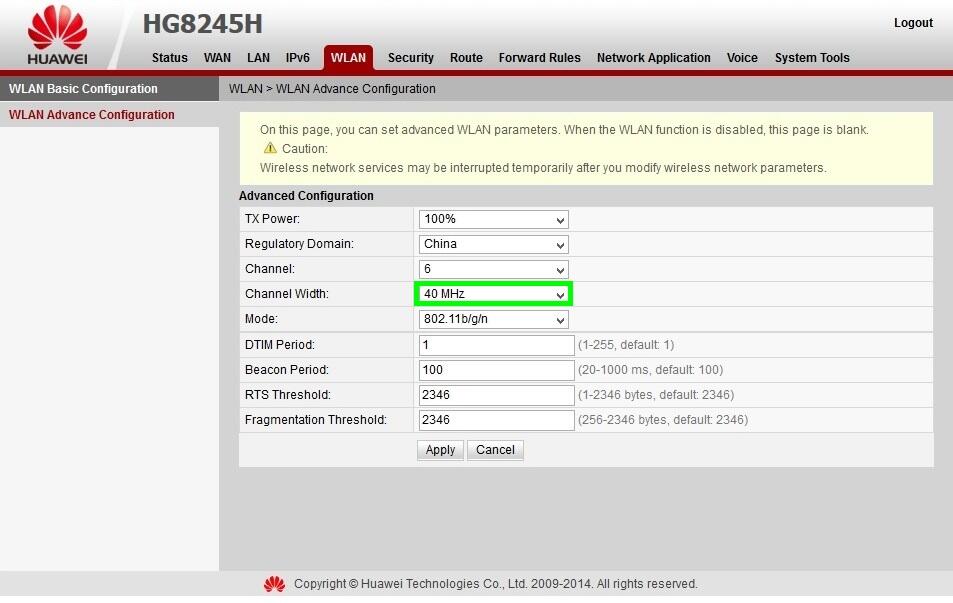Expand the Regulatory Domain dropdown
953x603 pixels.
493,244
